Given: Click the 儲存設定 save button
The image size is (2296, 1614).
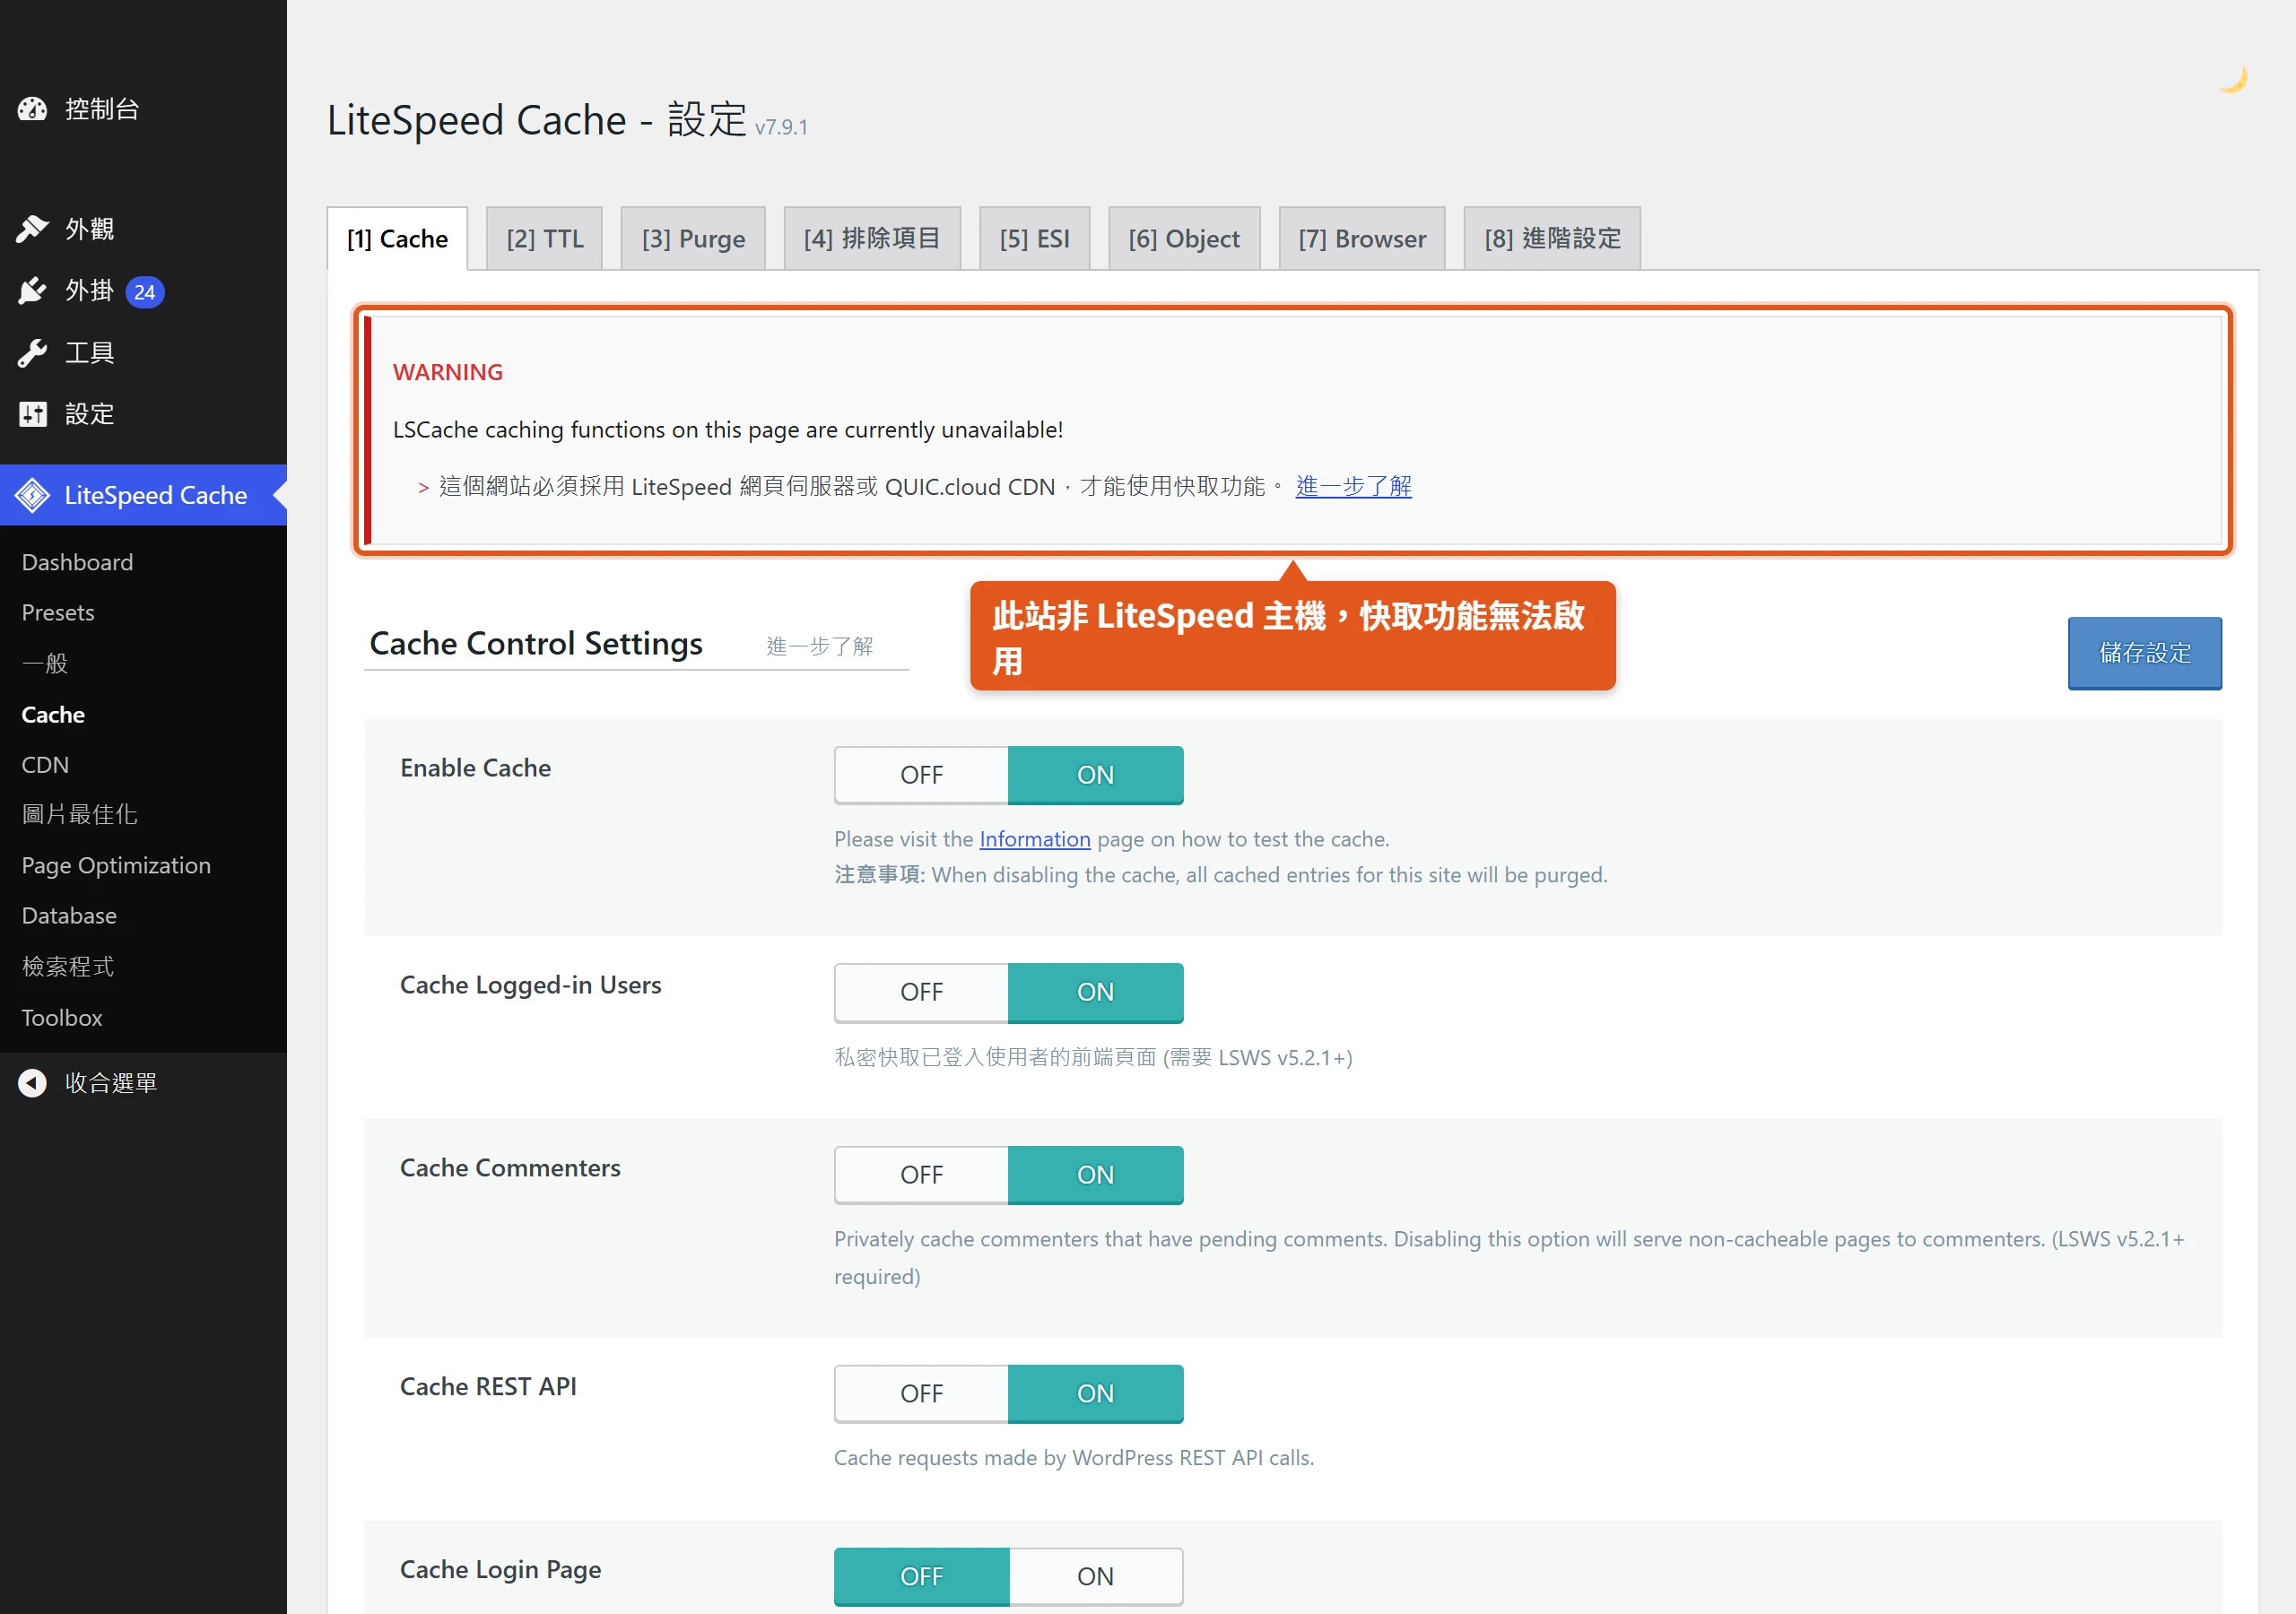Looking at the screenshot, I should pos(2145,653).
